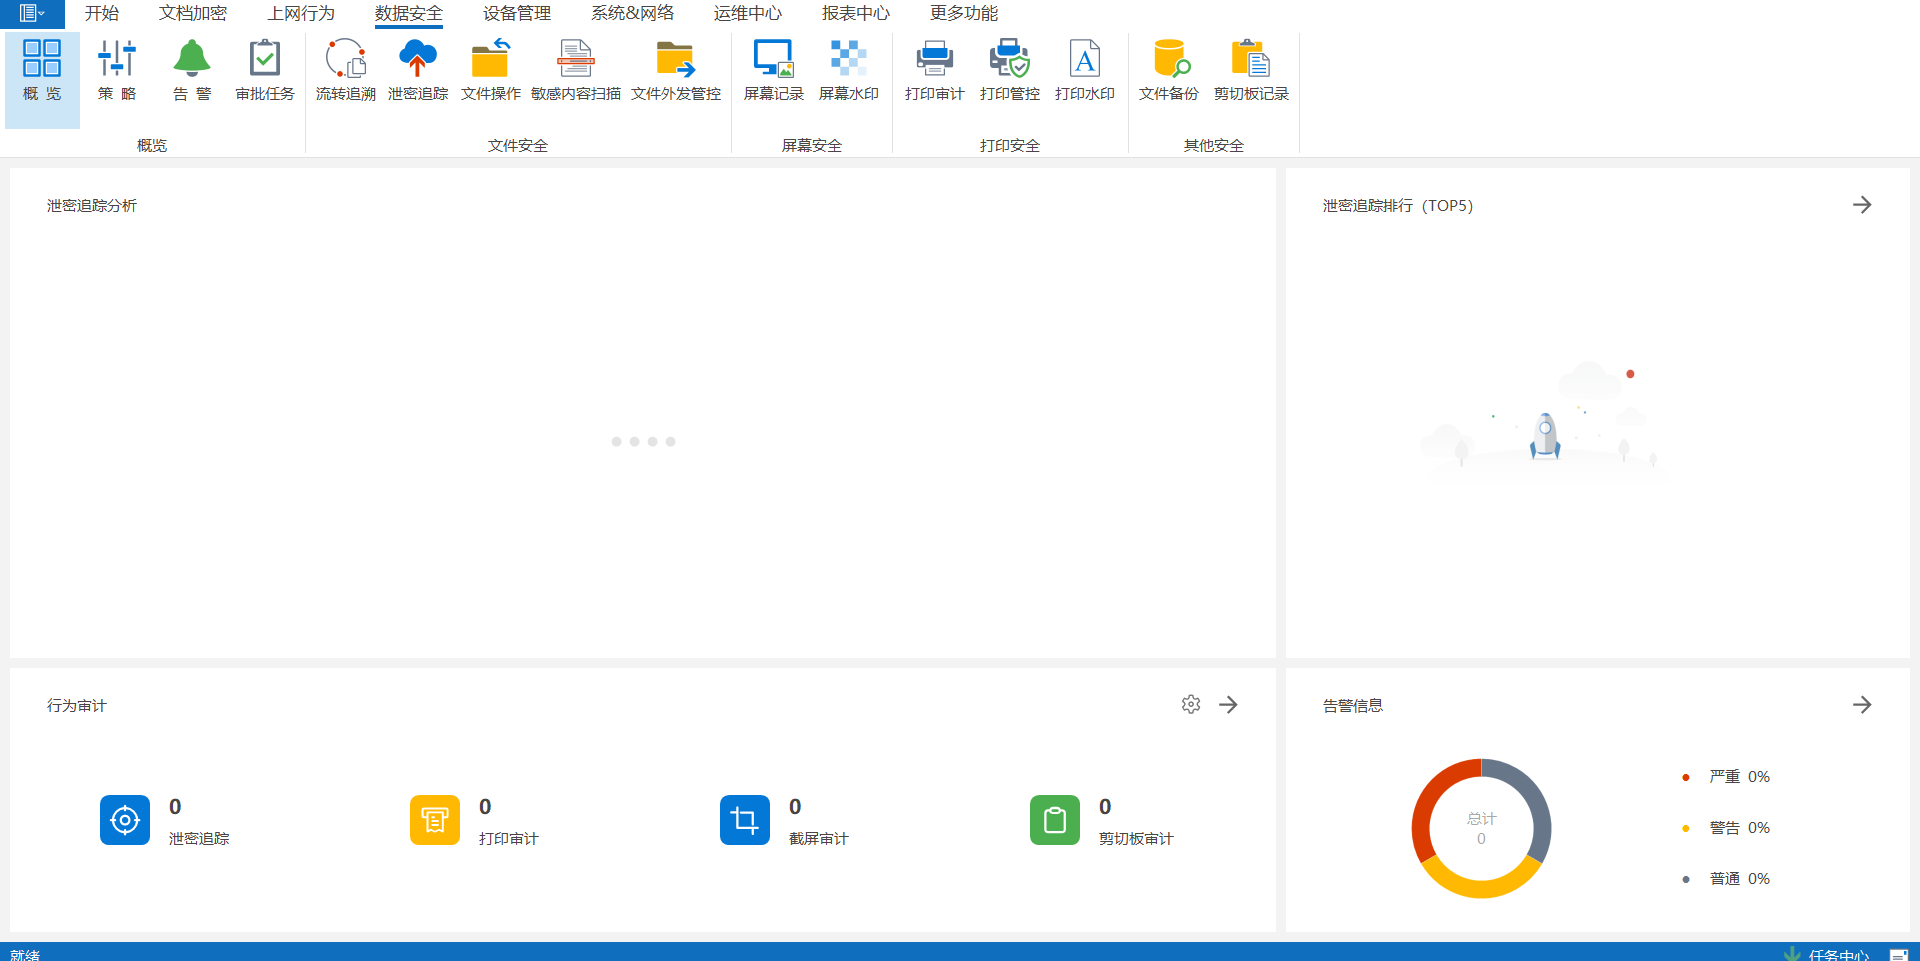
Task: Open 行为审计 settings gear
Action: (x=1191, y=705)
